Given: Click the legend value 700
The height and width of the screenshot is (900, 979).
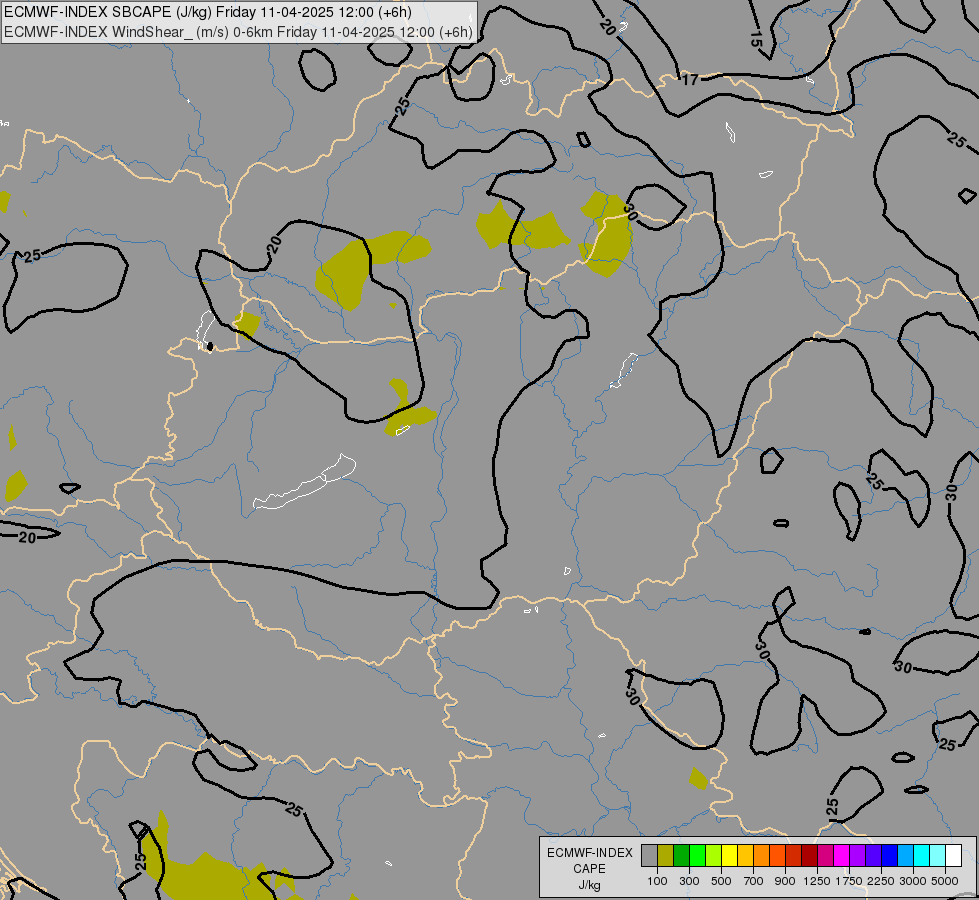Looking at the screenshot, I should 754,881.
